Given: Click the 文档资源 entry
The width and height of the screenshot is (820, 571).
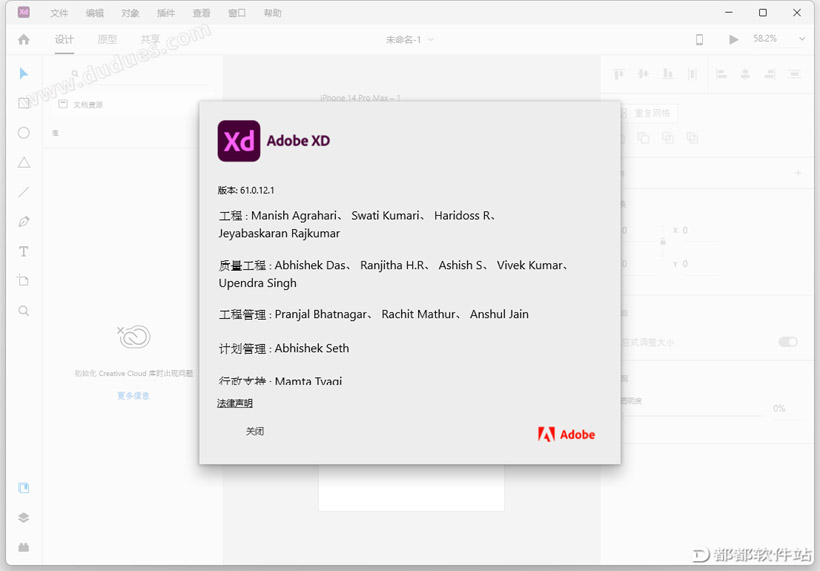Looking at the screenshot, I should point(88,105).
